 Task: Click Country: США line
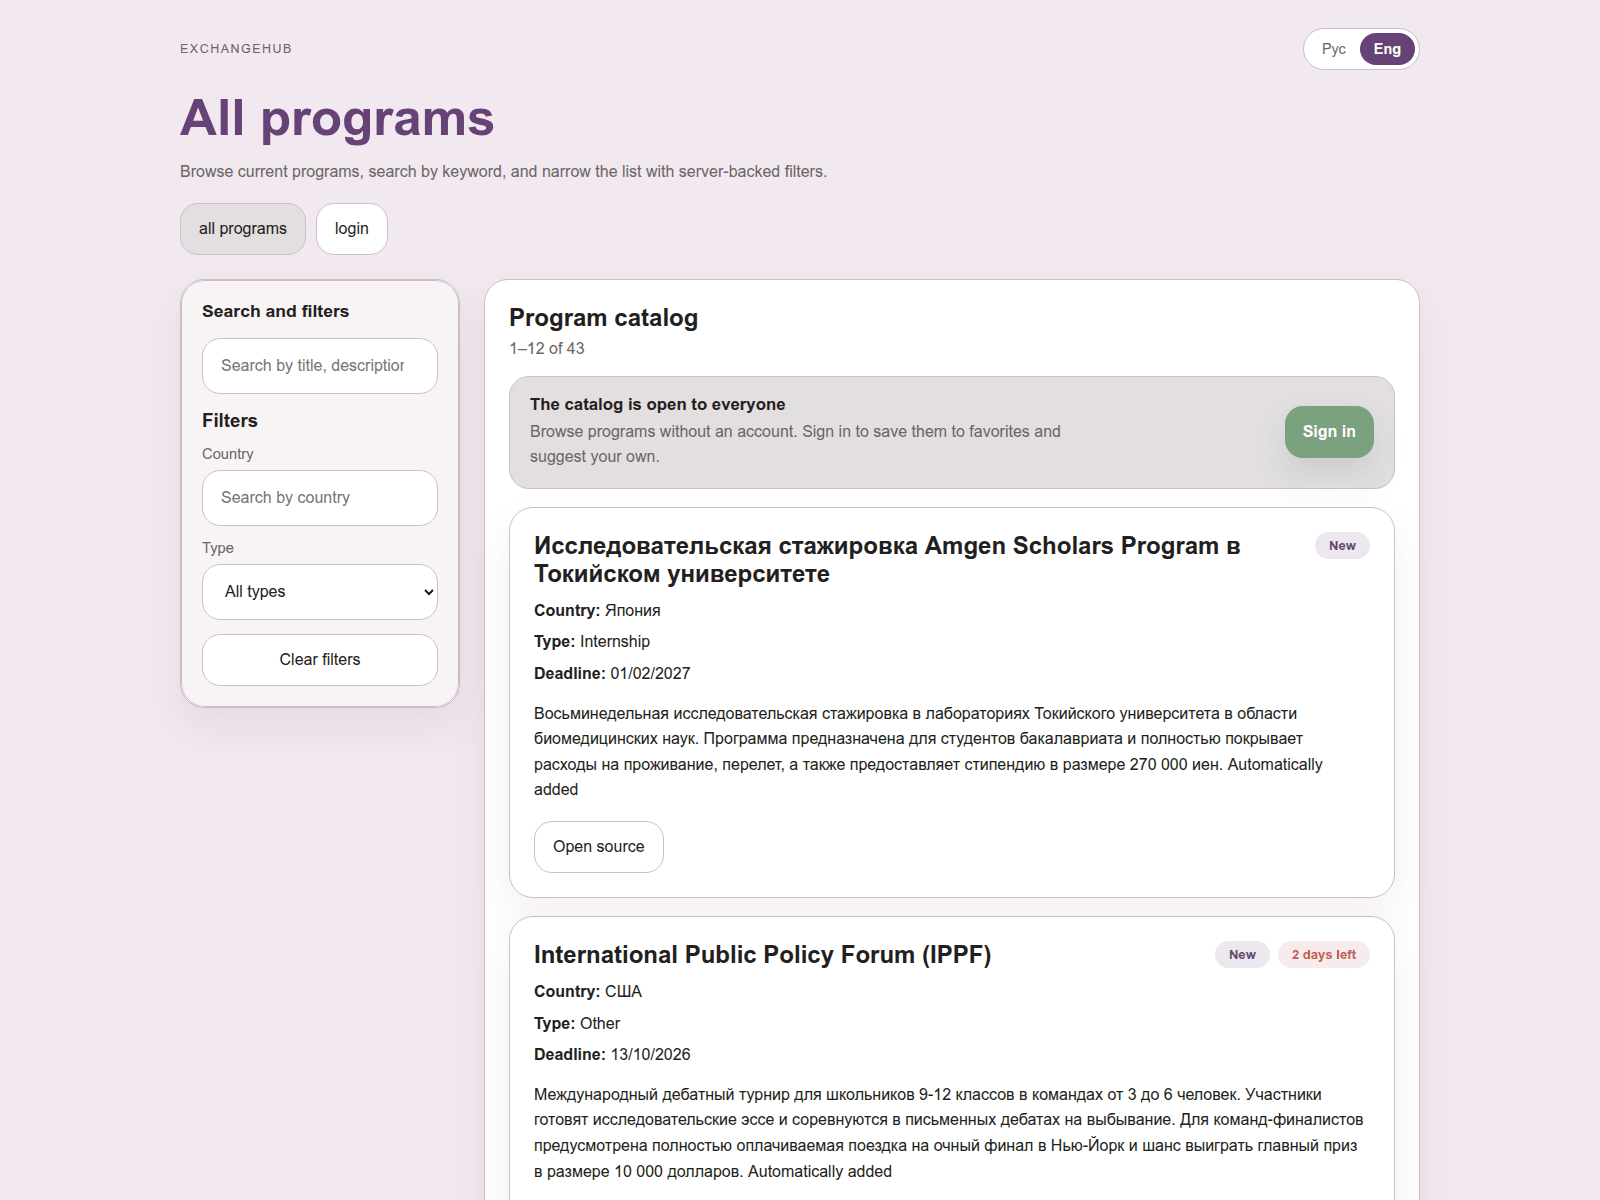(588, 992)
